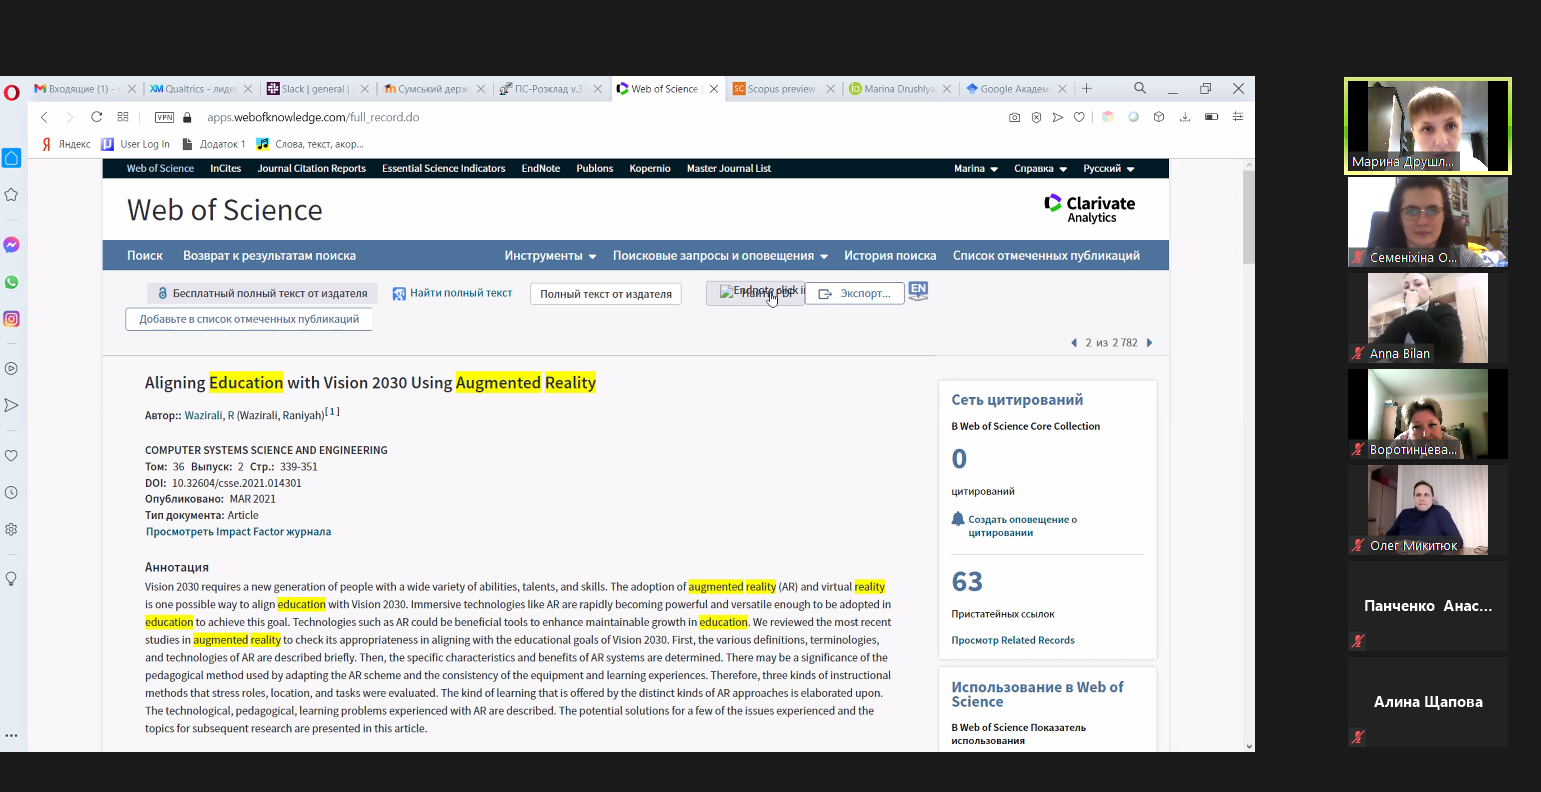This screenshot has width=1541, height=792.
Task: Click Просмотр Related Records link
Action: pyautogui.click(x=1013, y=640)
